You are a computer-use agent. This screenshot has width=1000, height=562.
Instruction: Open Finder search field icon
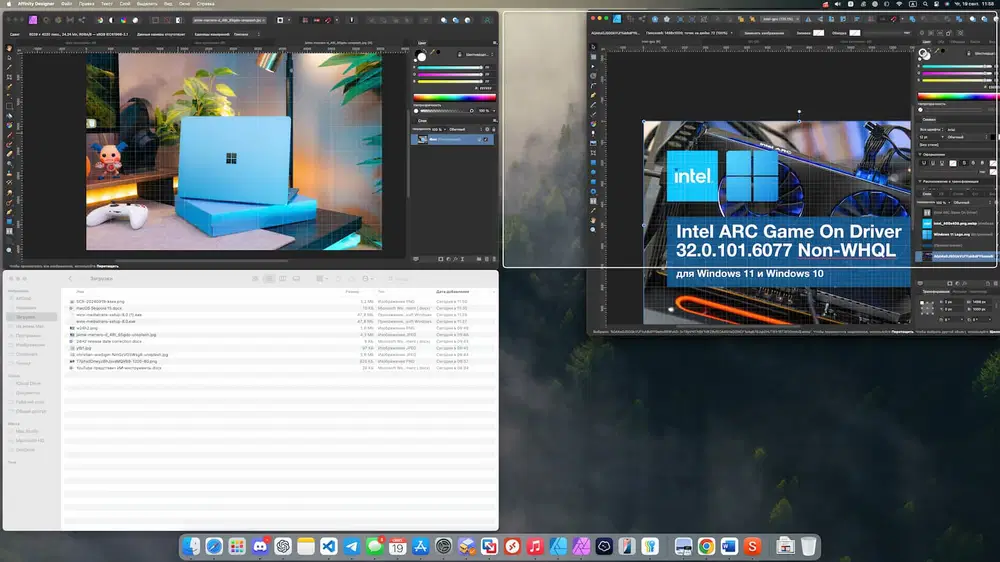click(390, 279)
